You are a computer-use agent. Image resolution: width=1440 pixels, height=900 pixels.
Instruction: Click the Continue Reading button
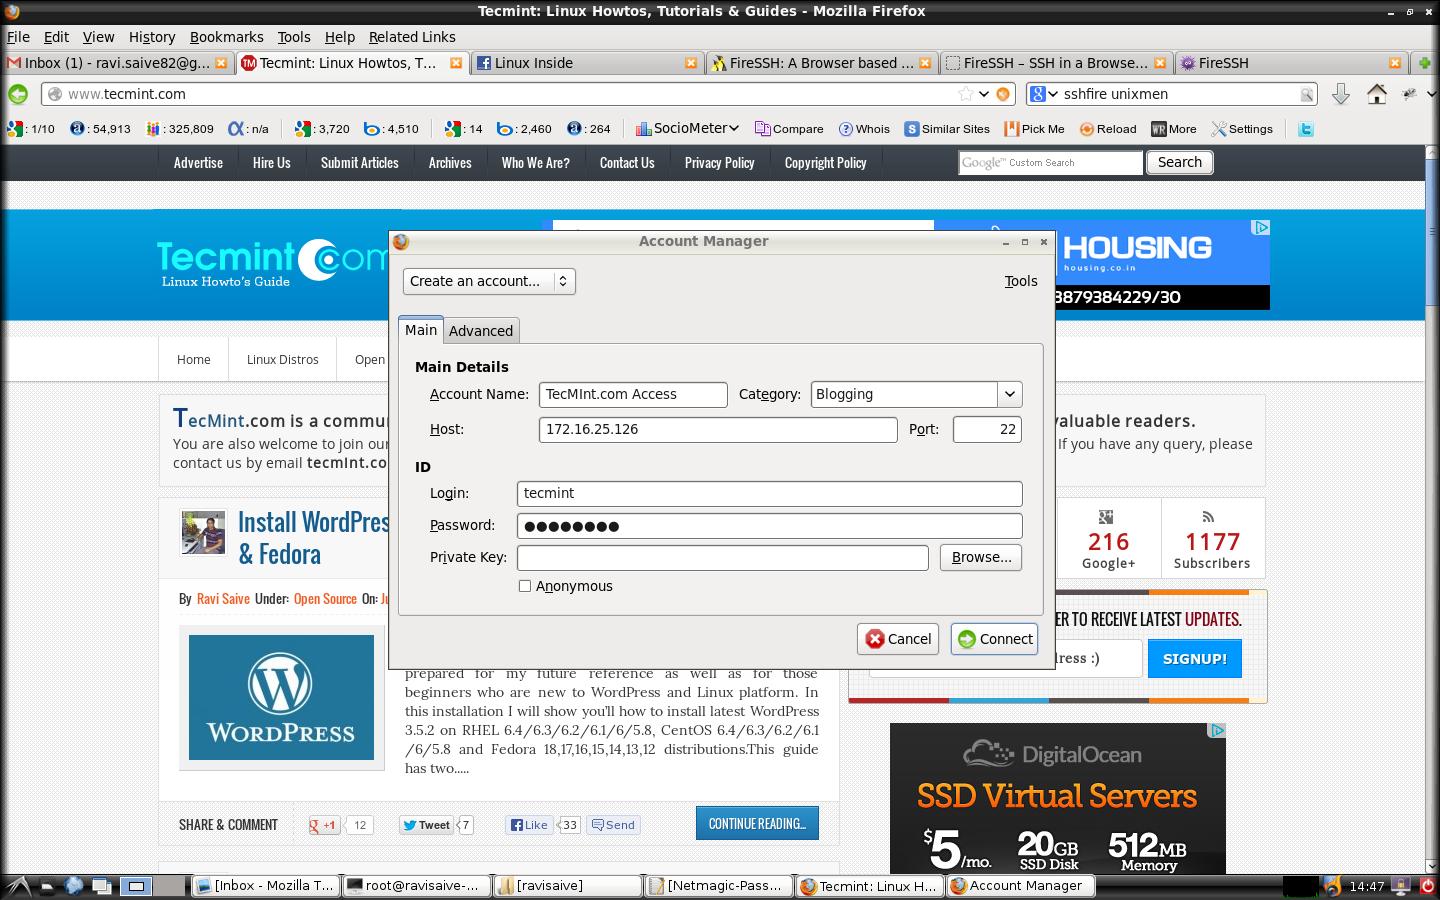point(757,824)
